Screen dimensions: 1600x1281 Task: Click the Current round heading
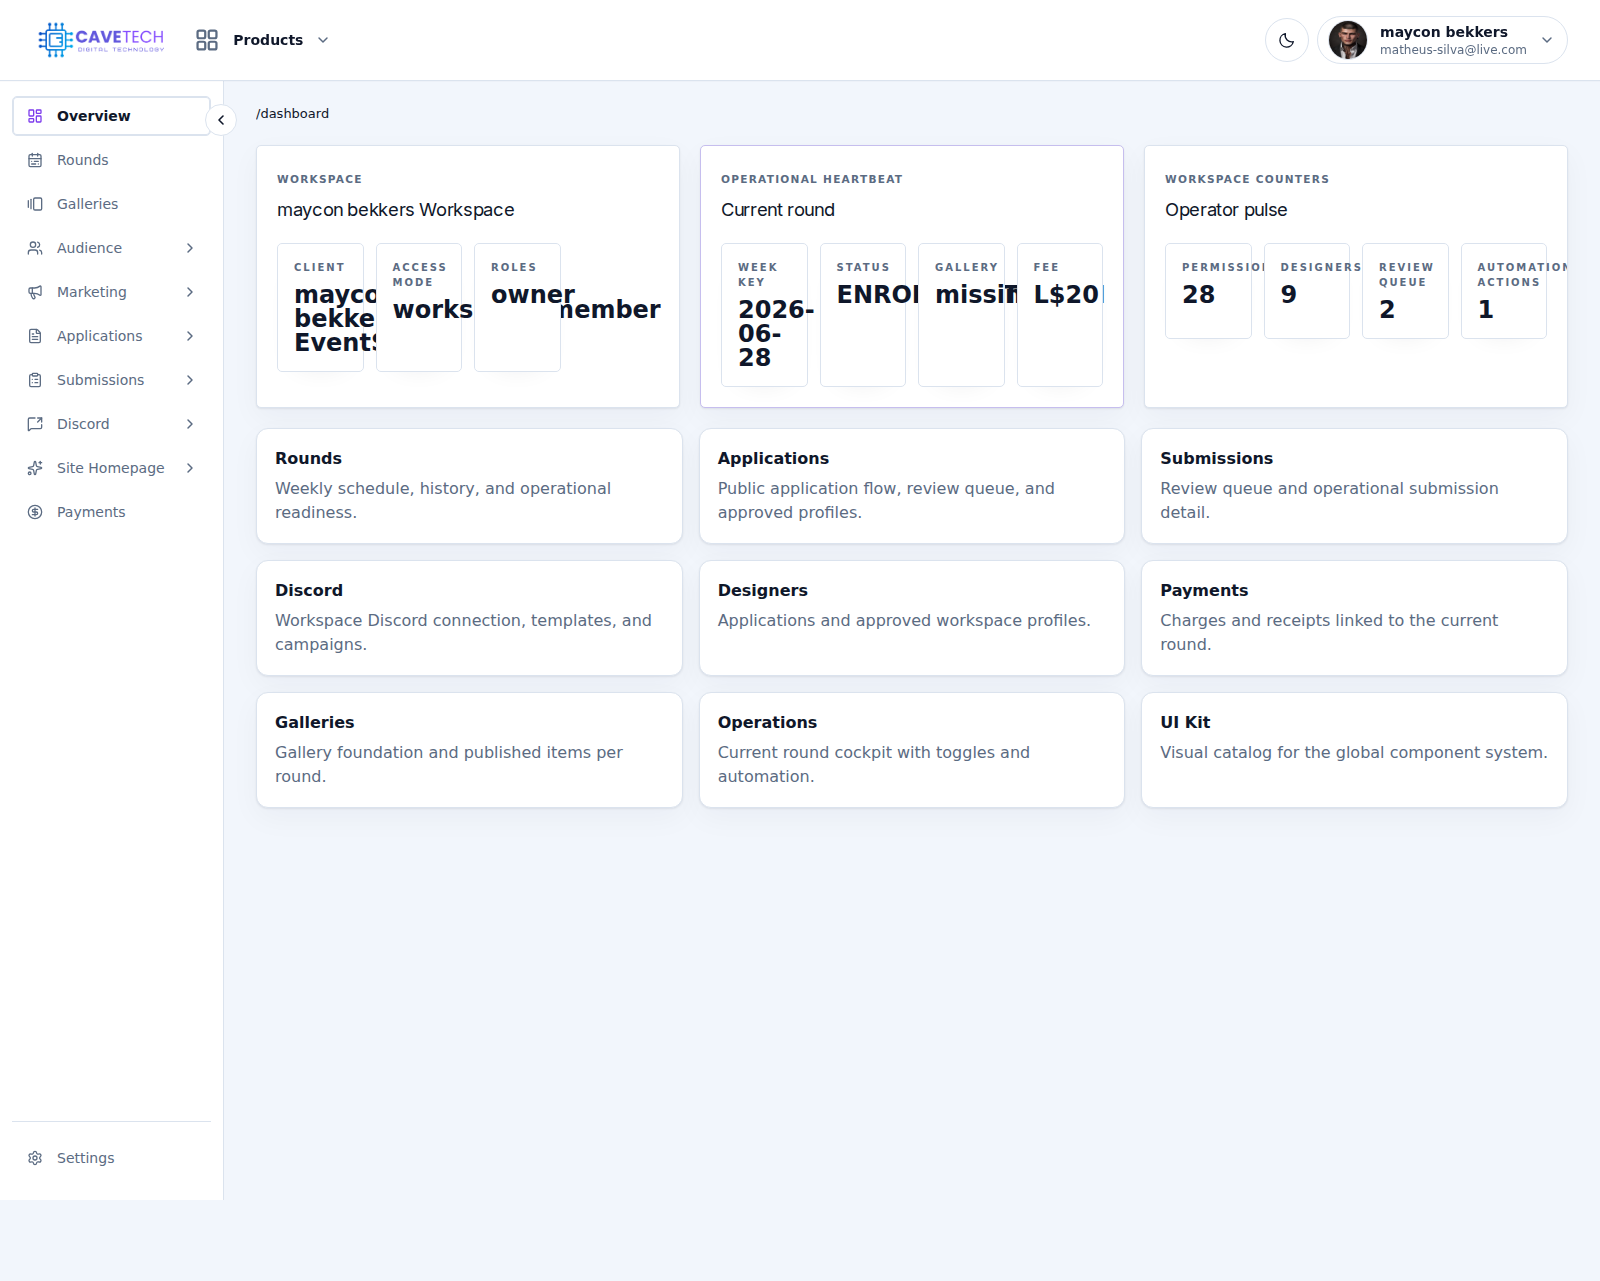(778, 210)
